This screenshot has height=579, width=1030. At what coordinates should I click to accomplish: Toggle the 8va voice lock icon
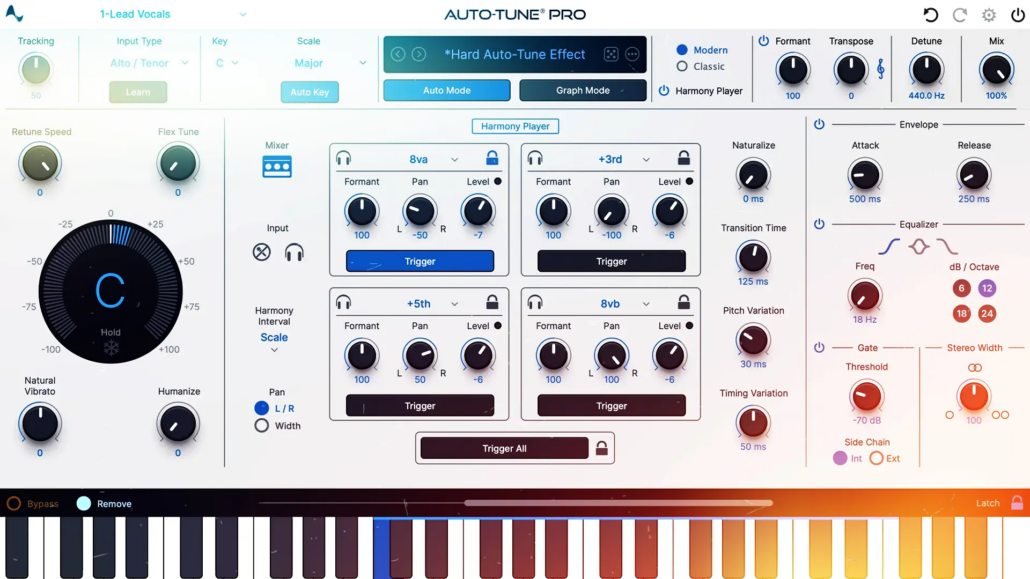click(x=492, y=158)
